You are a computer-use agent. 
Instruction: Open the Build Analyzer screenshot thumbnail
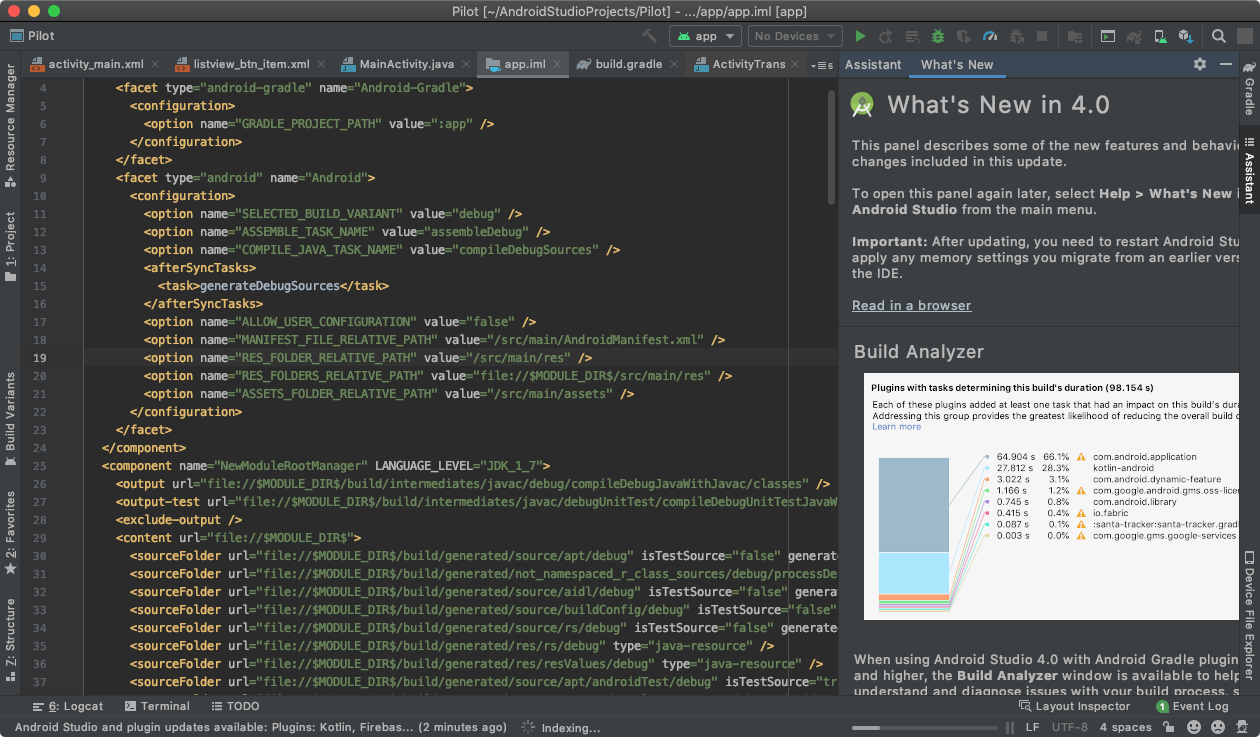coord(1051,497)
